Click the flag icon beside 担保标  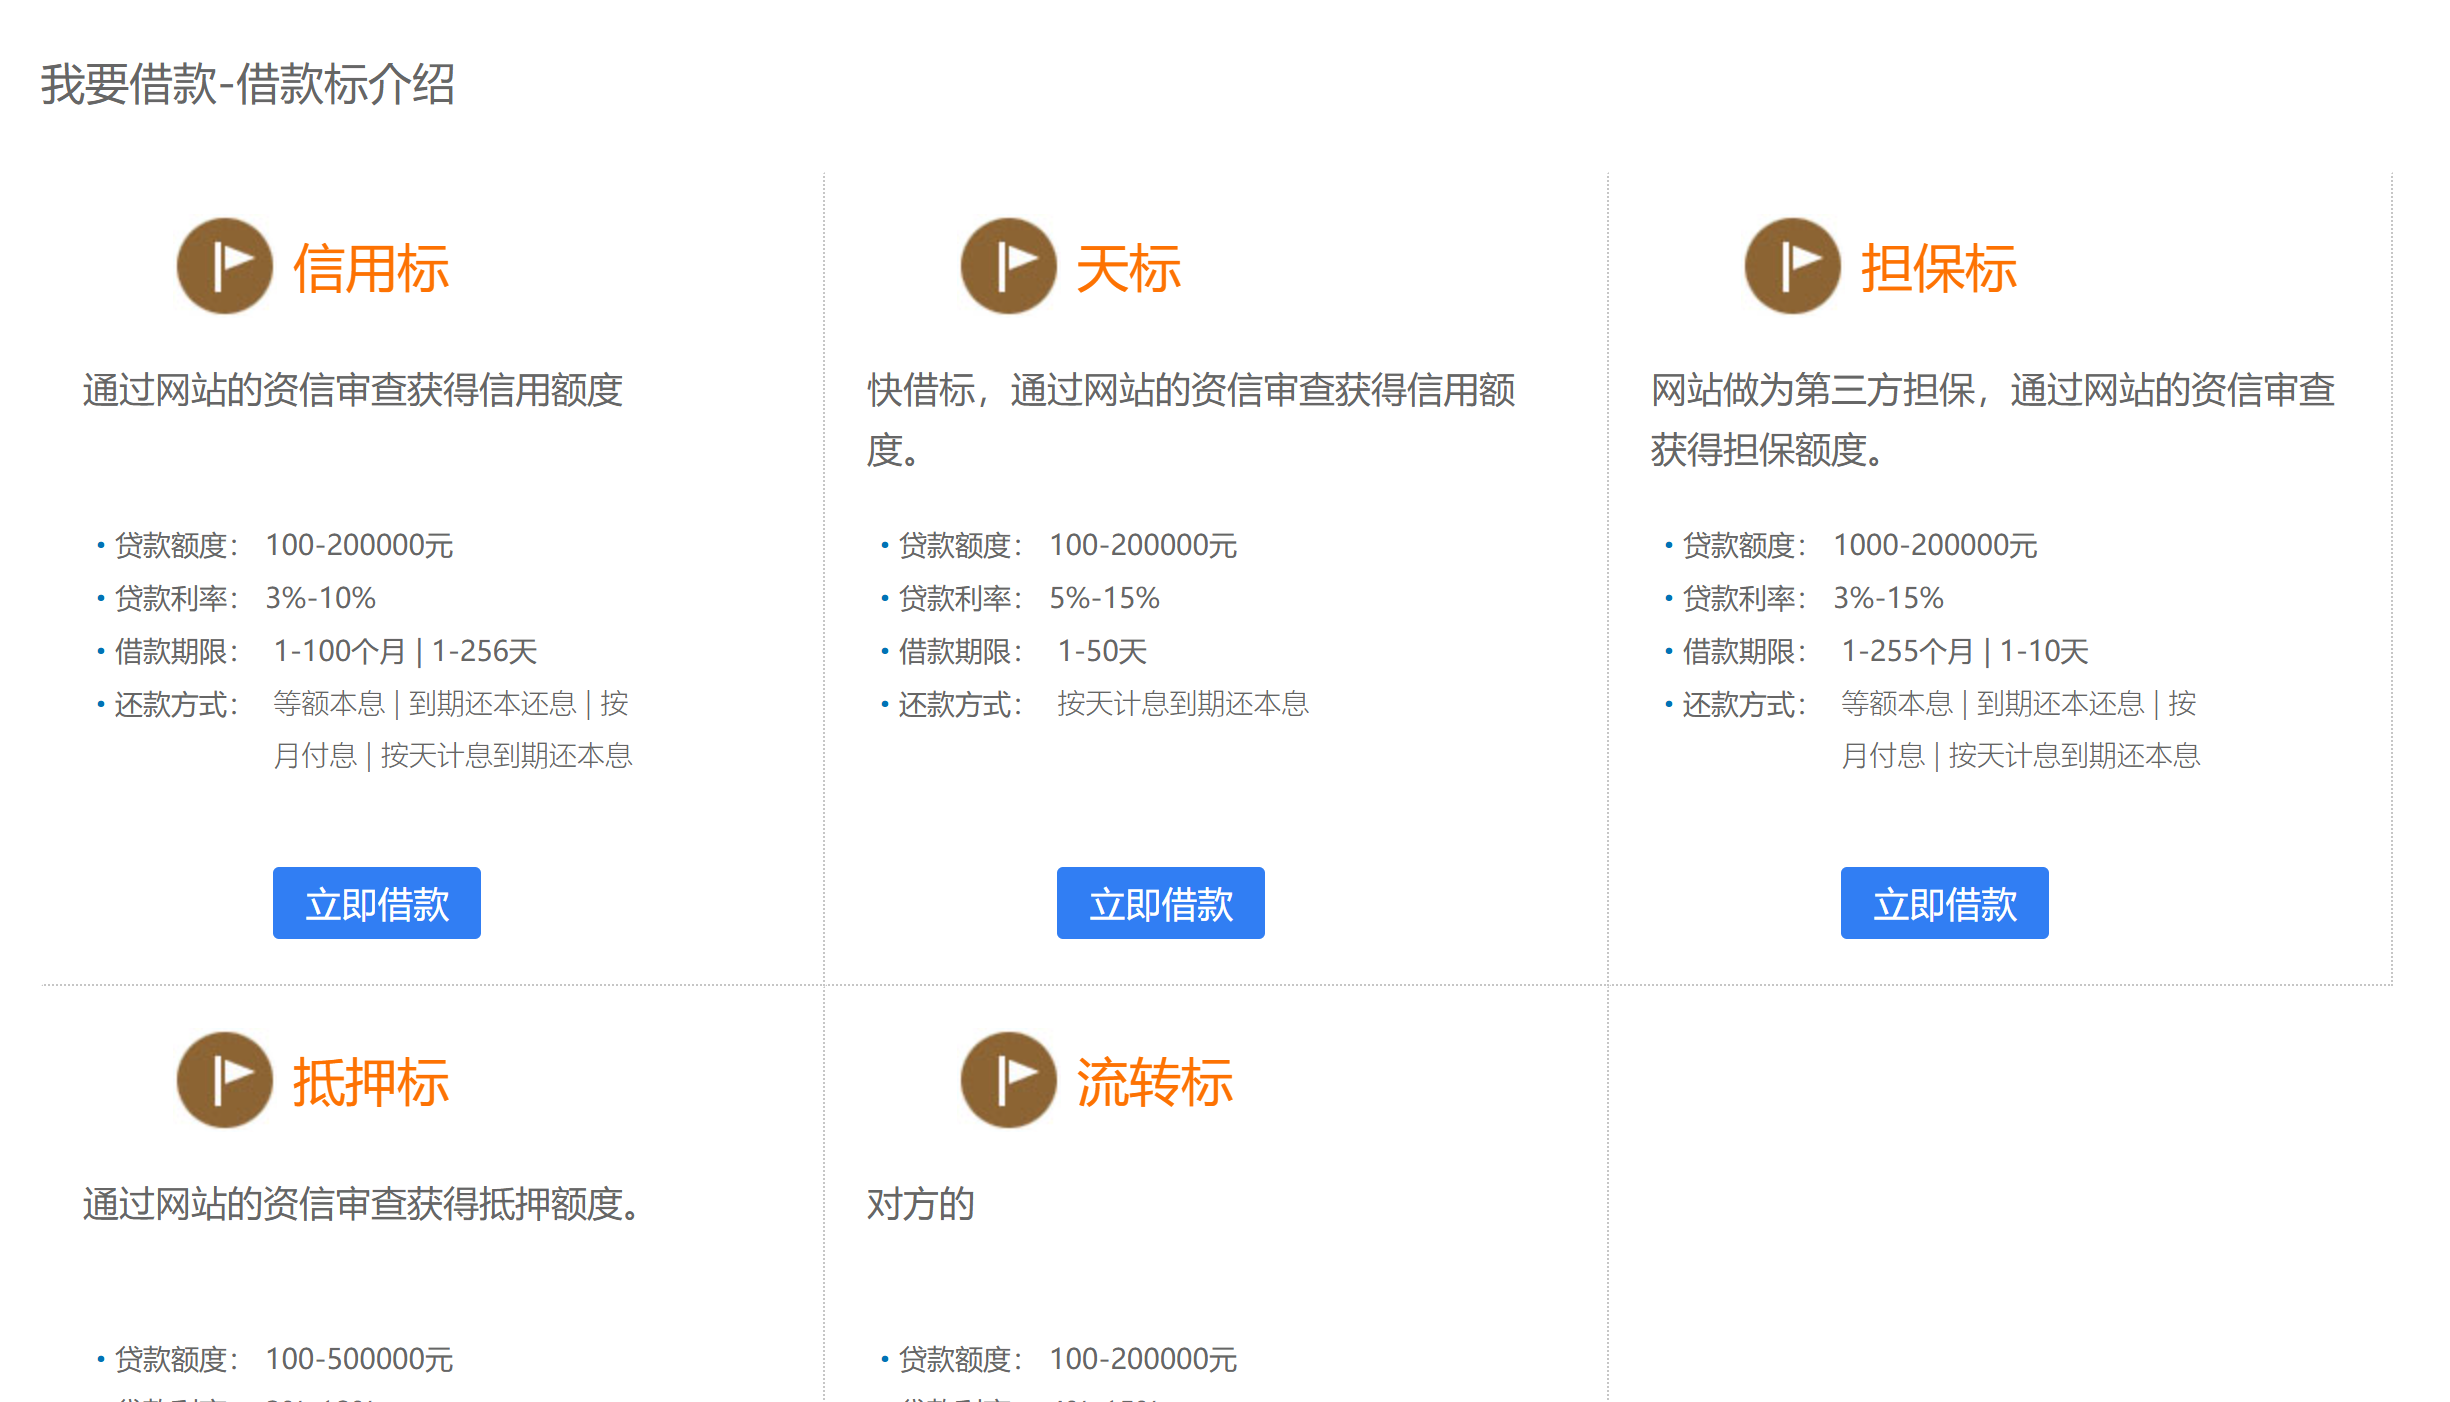tap(1792, 266)
